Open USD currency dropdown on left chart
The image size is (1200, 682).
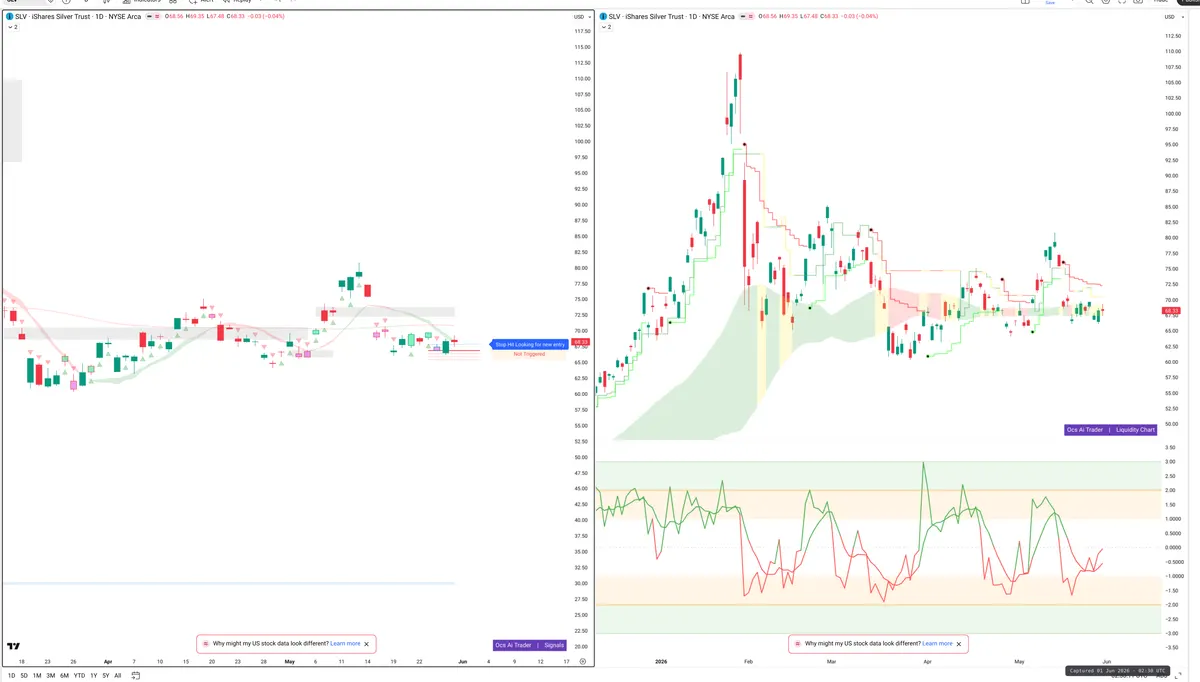[x=580, y=17]
